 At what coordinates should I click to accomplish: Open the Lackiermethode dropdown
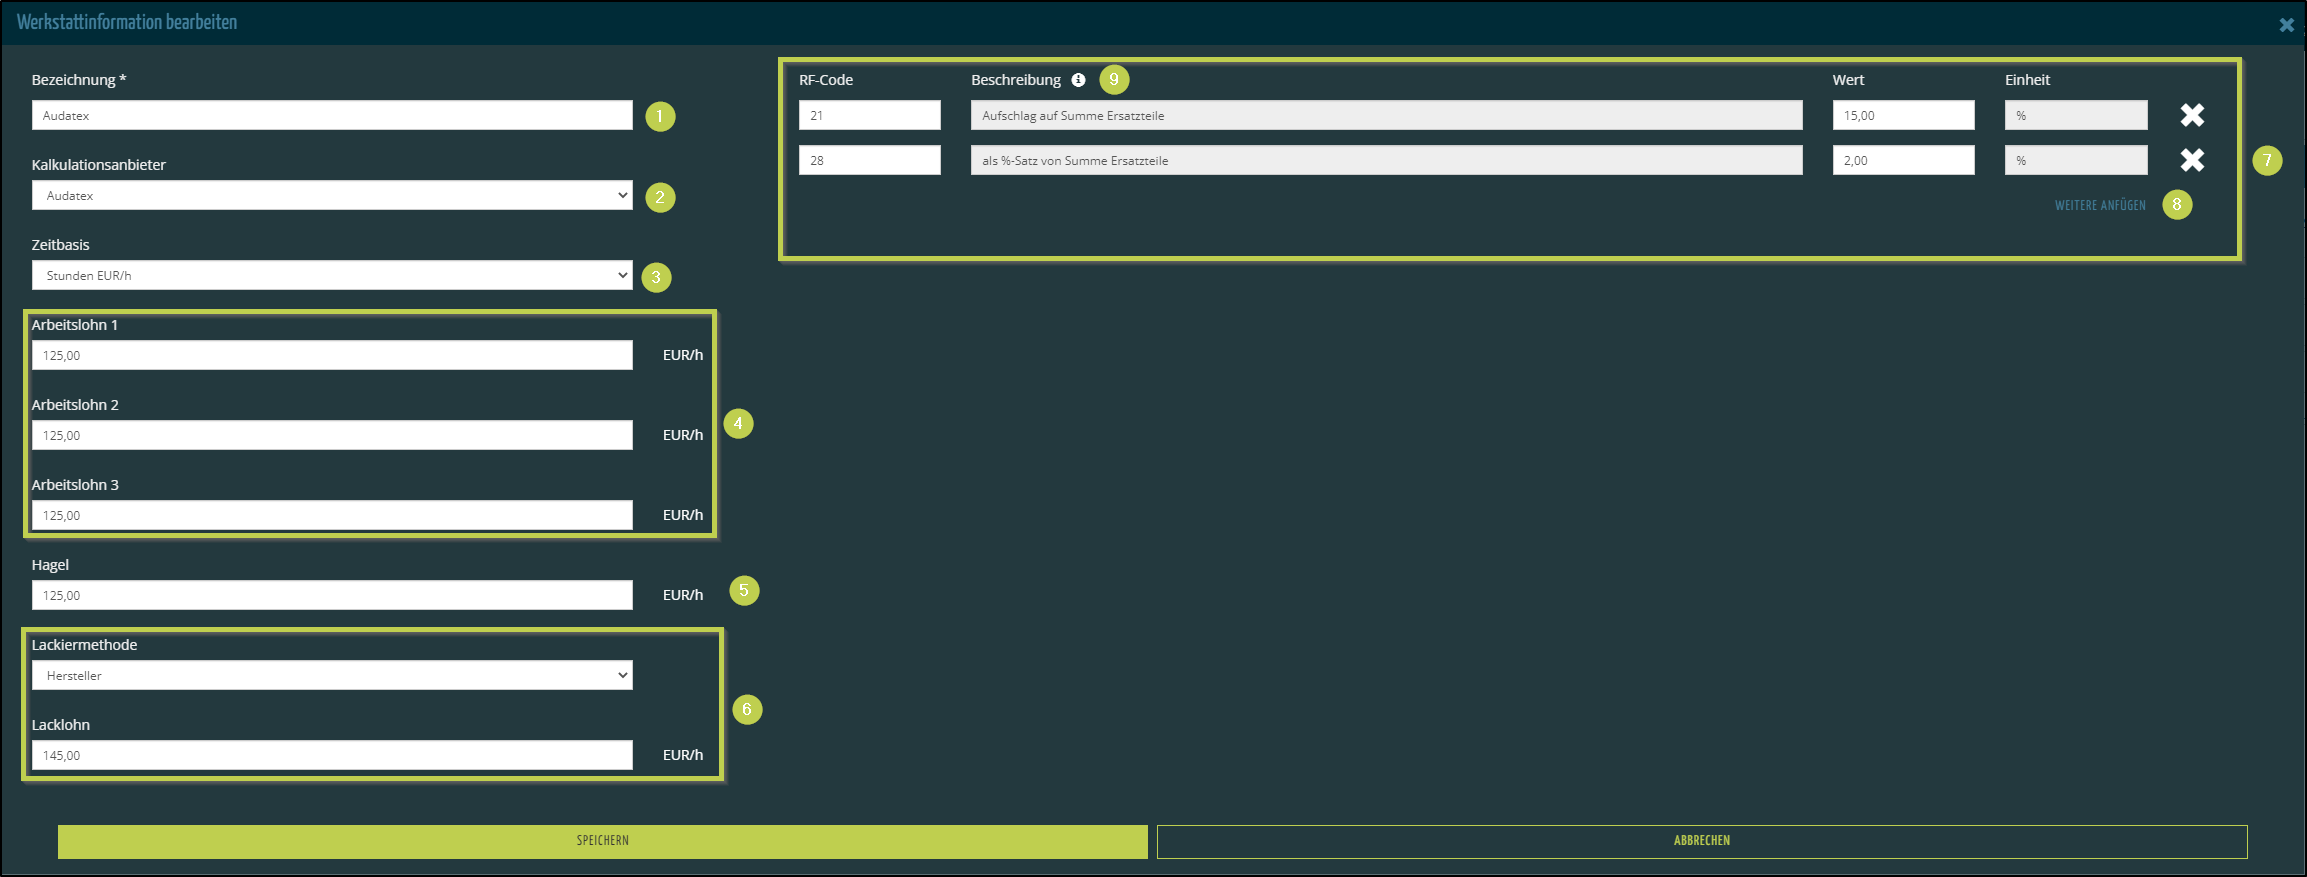332,675
